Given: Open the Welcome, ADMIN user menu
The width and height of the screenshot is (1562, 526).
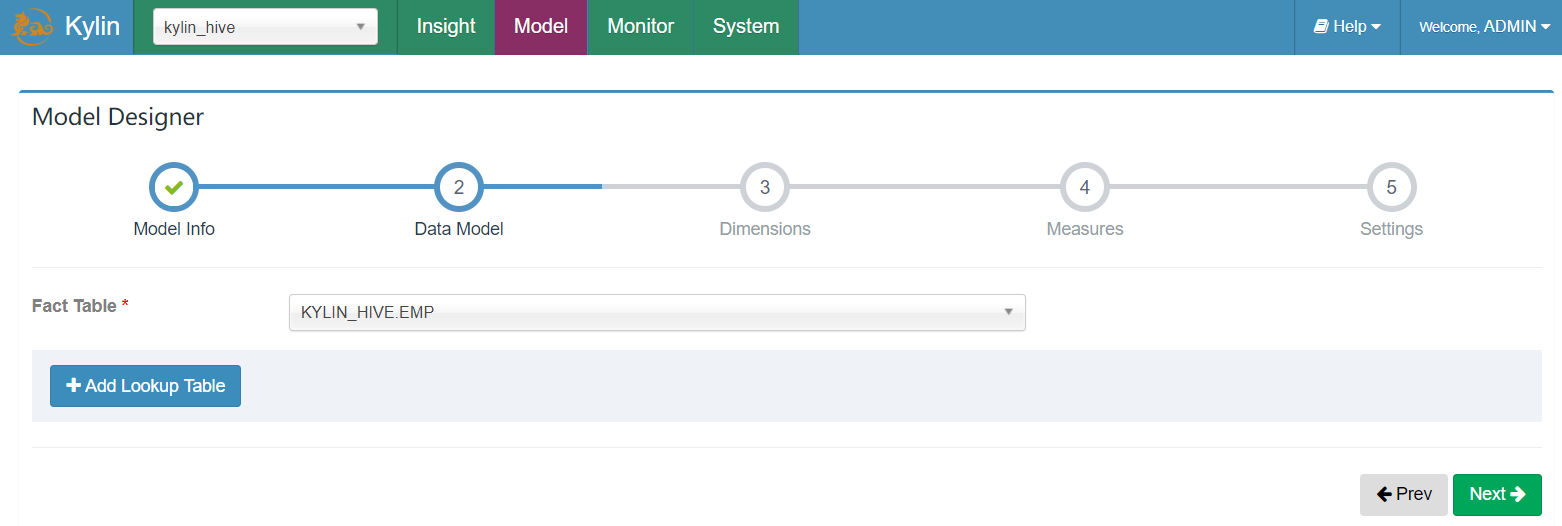Looking at the screenshot, I should (1484, 27).
